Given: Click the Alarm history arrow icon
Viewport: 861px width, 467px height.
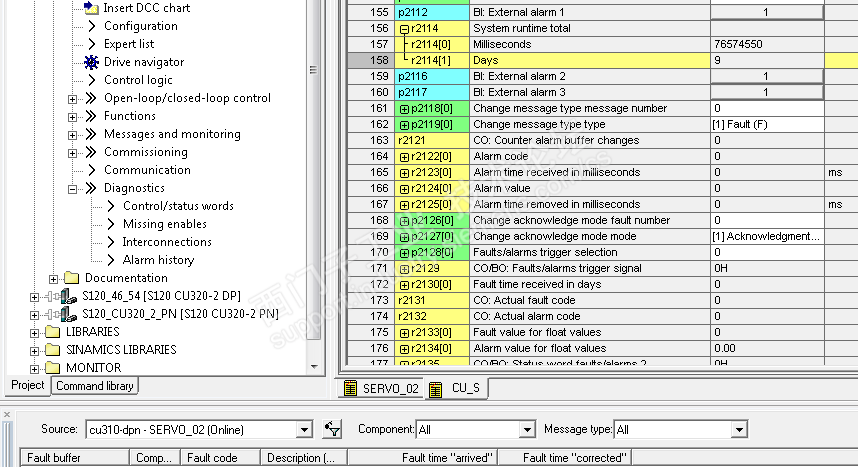Looking at the screenshot, I should pyautogui.click(x=111, y=260).
